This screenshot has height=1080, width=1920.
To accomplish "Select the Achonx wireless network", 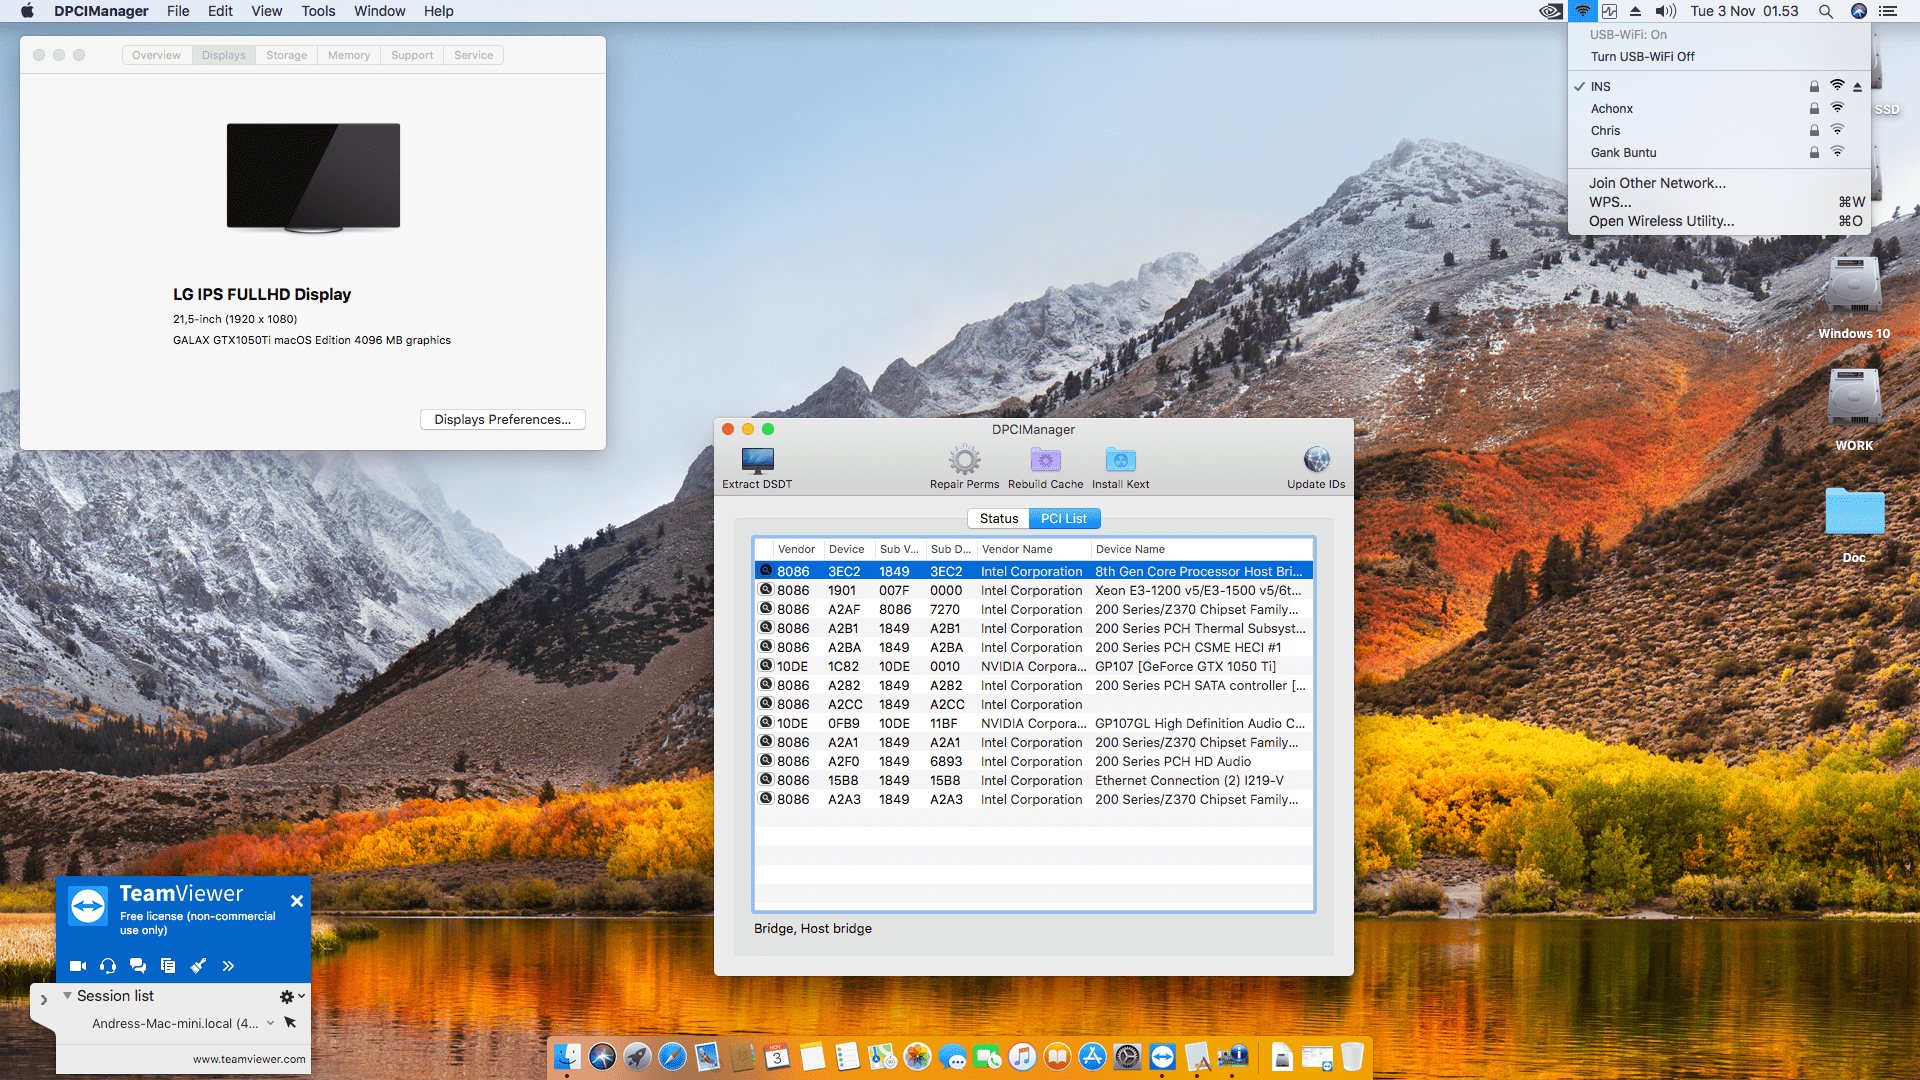I will (1611, 109).
